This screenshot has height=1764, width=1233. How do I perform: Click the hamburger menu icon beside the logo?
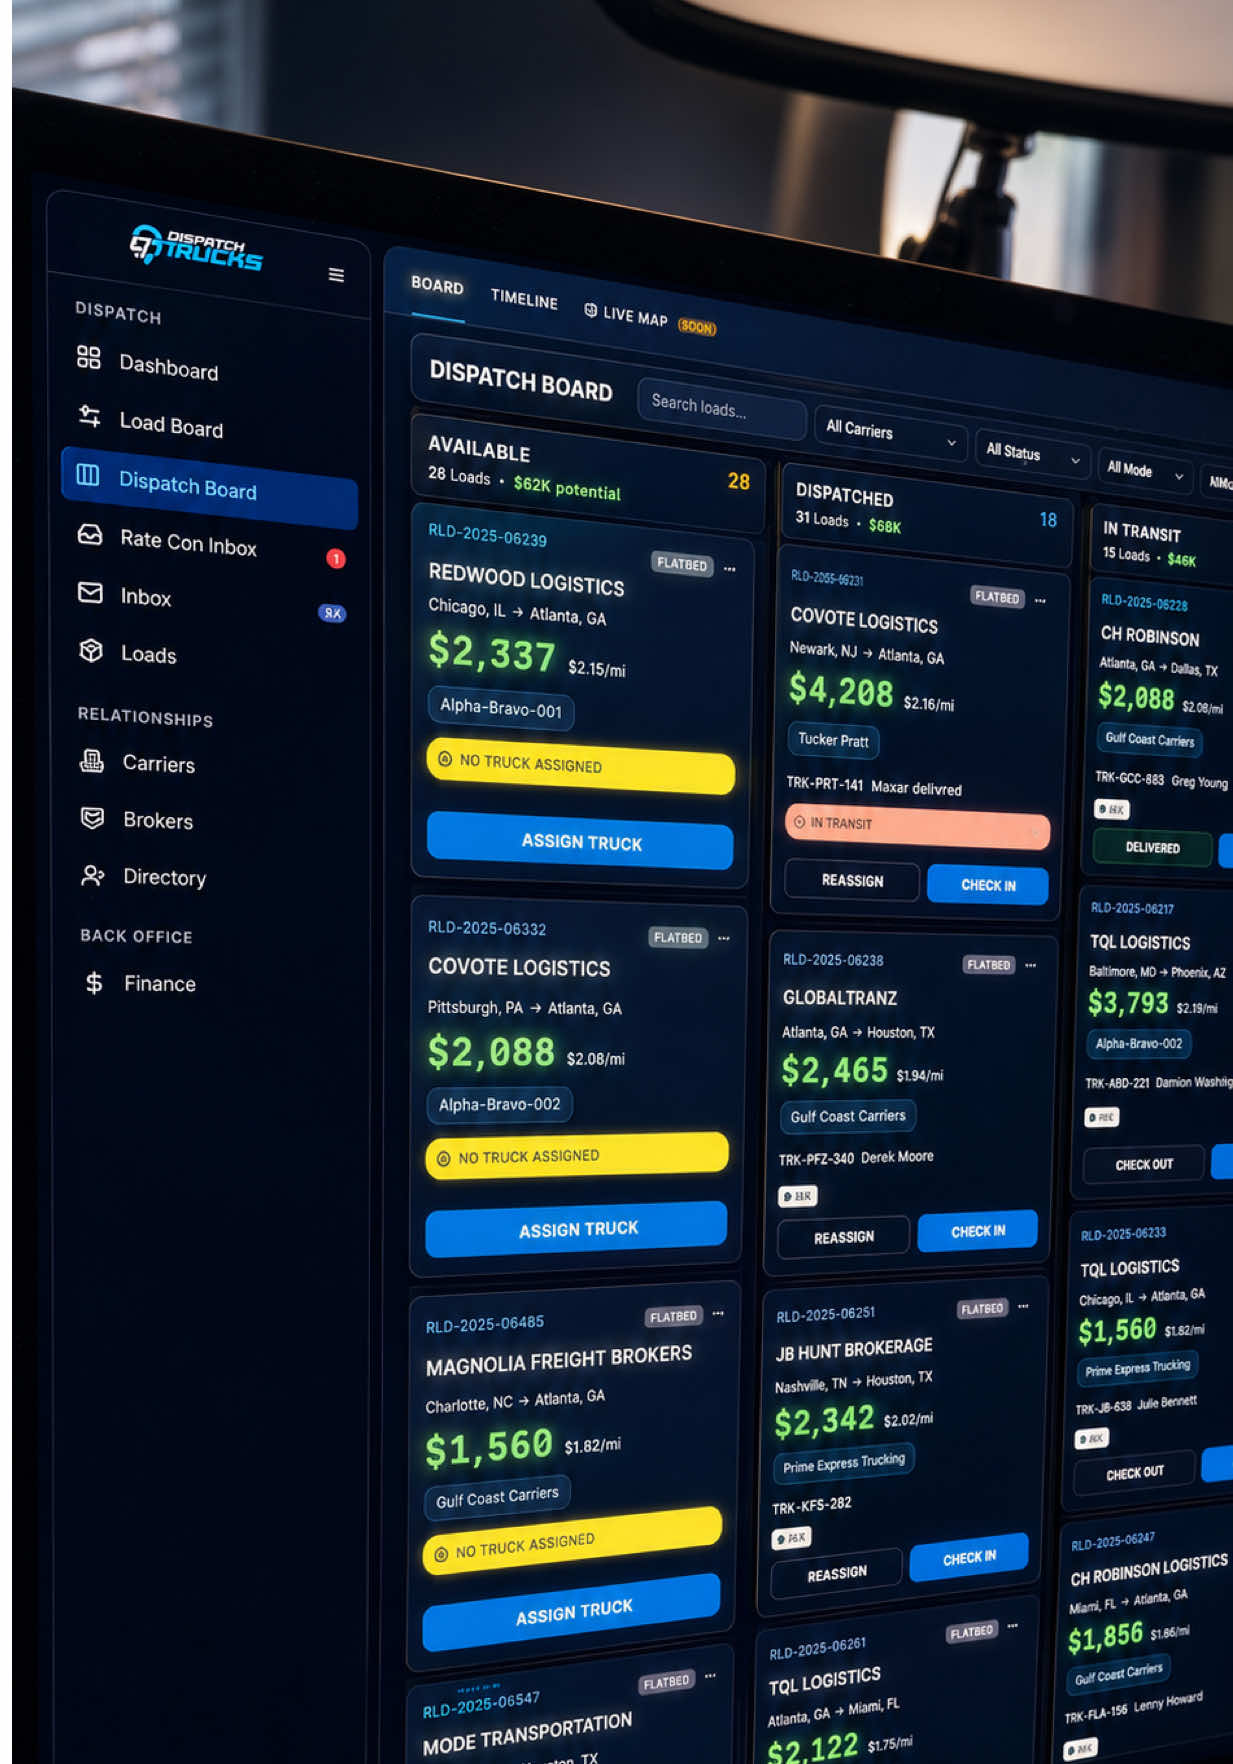tap(337, 275)
